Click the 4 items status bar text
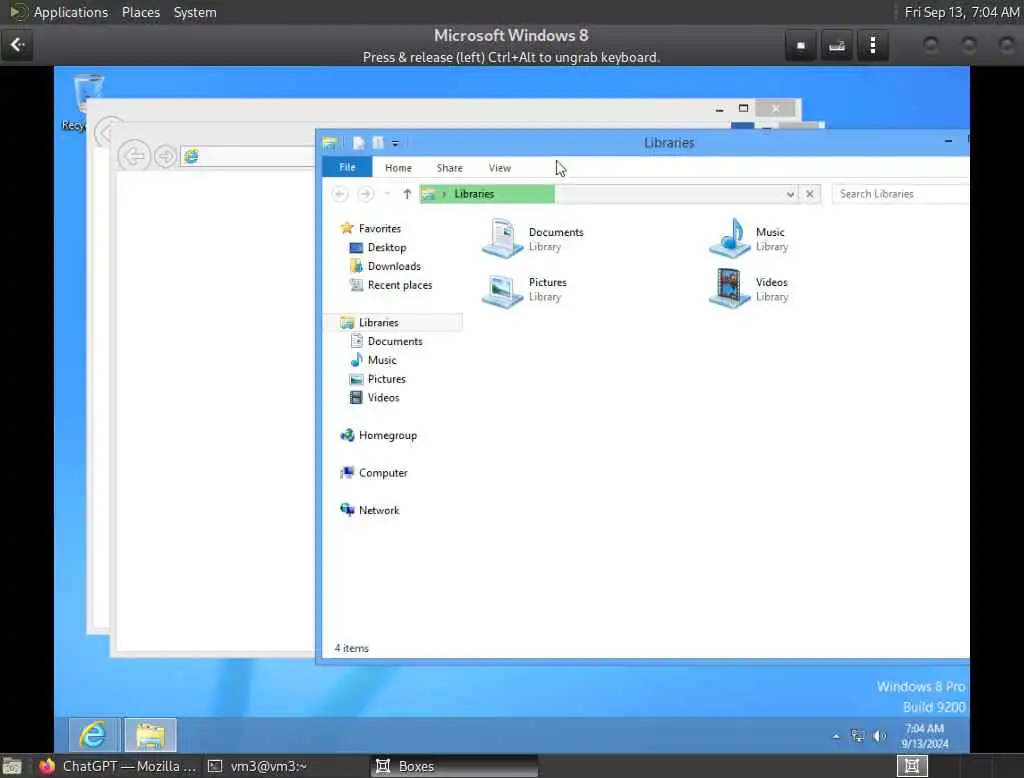This screenshot has width=1024, height=778. tap(351, 648)
